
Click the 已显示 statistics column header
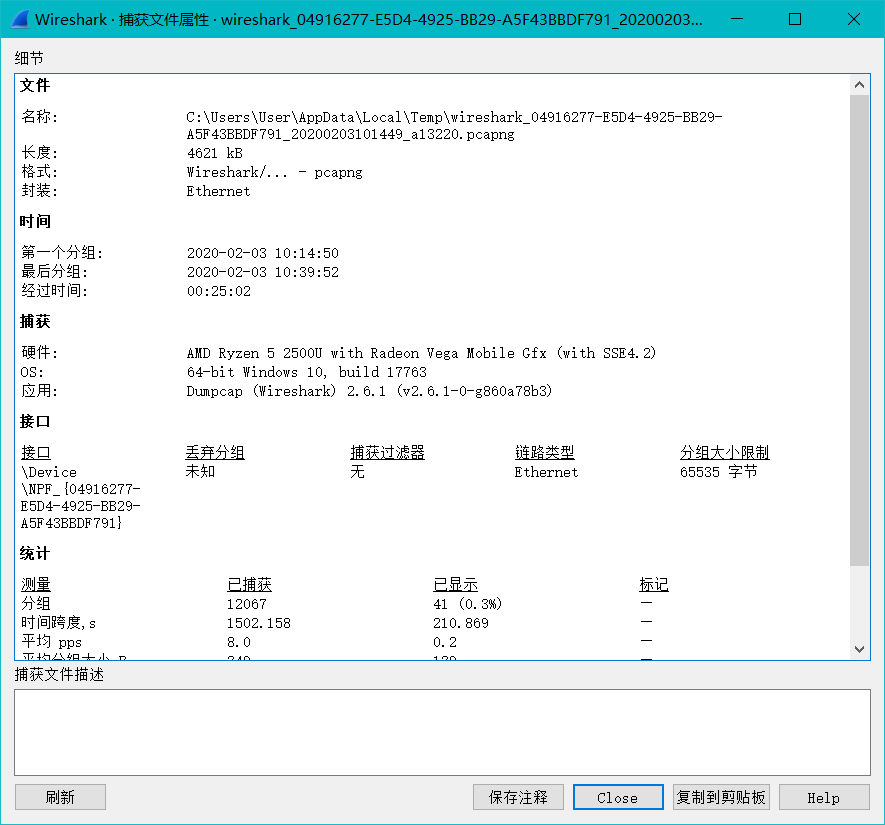(x=455, y=585)
